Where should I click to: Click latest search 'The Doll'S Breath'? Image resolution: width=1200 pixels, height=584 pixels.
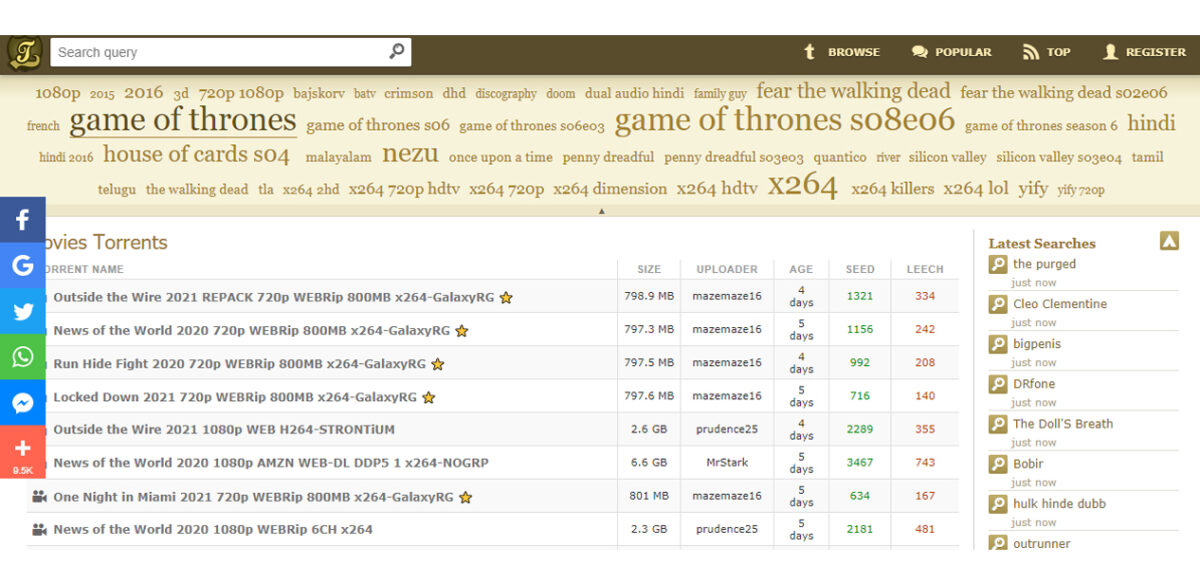[x=1063, y=424]
